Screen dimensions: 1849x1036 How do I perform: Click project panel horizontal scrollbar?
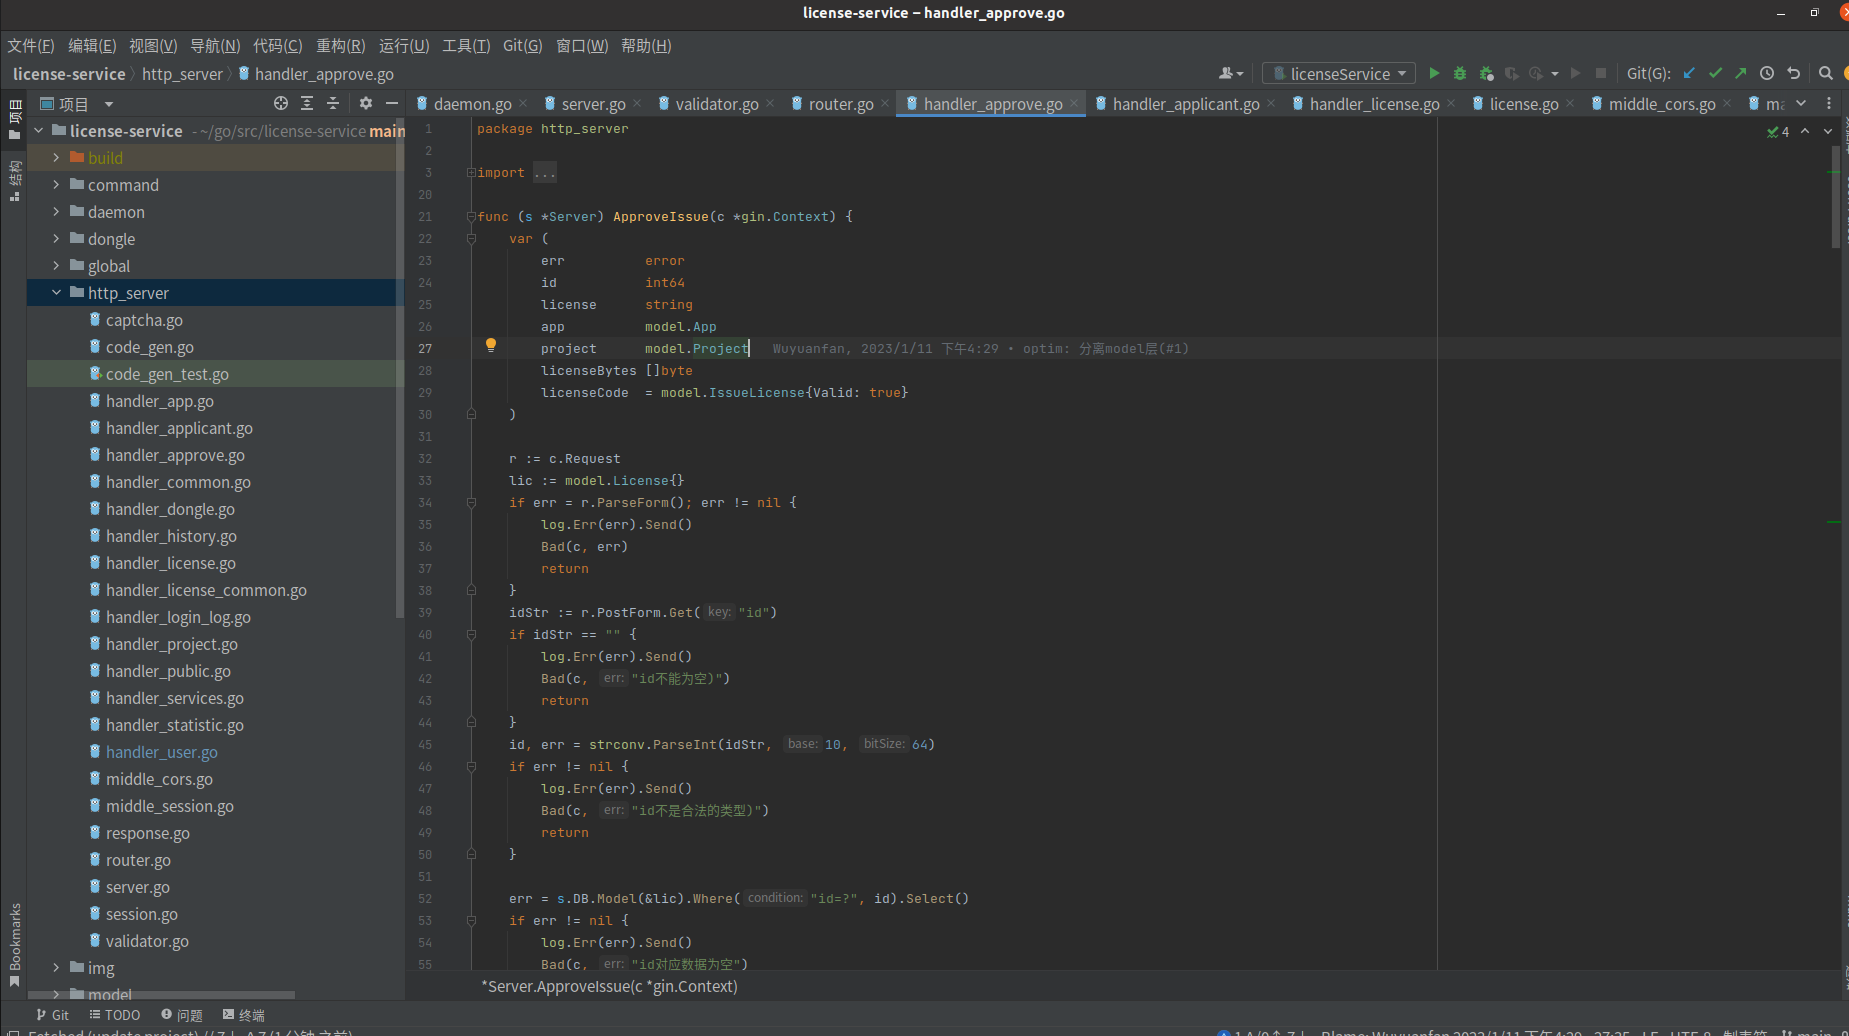point(161,995)
